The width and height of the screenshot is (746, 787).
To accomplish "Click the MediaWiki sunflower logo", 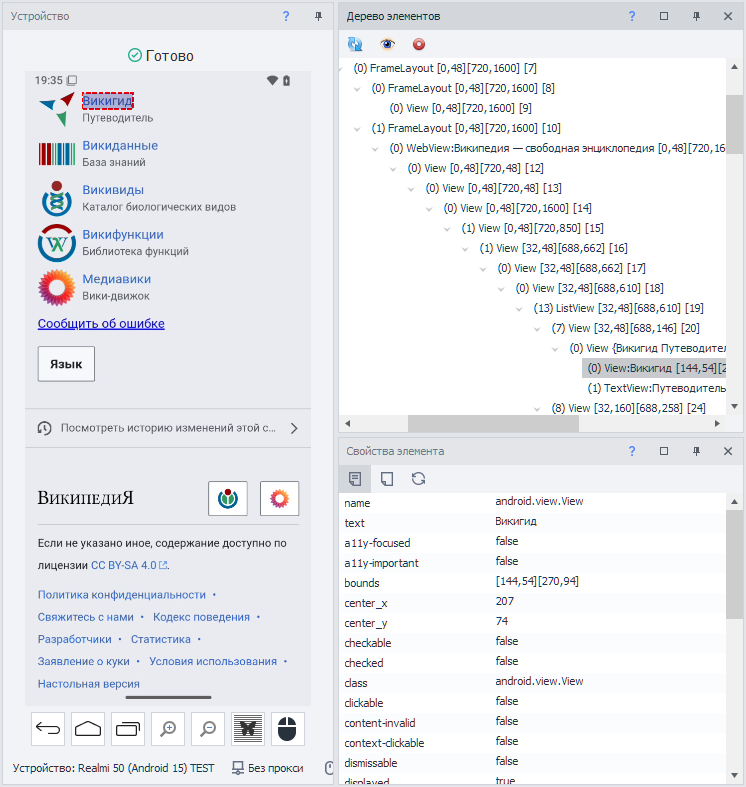I will coord(57,288).
